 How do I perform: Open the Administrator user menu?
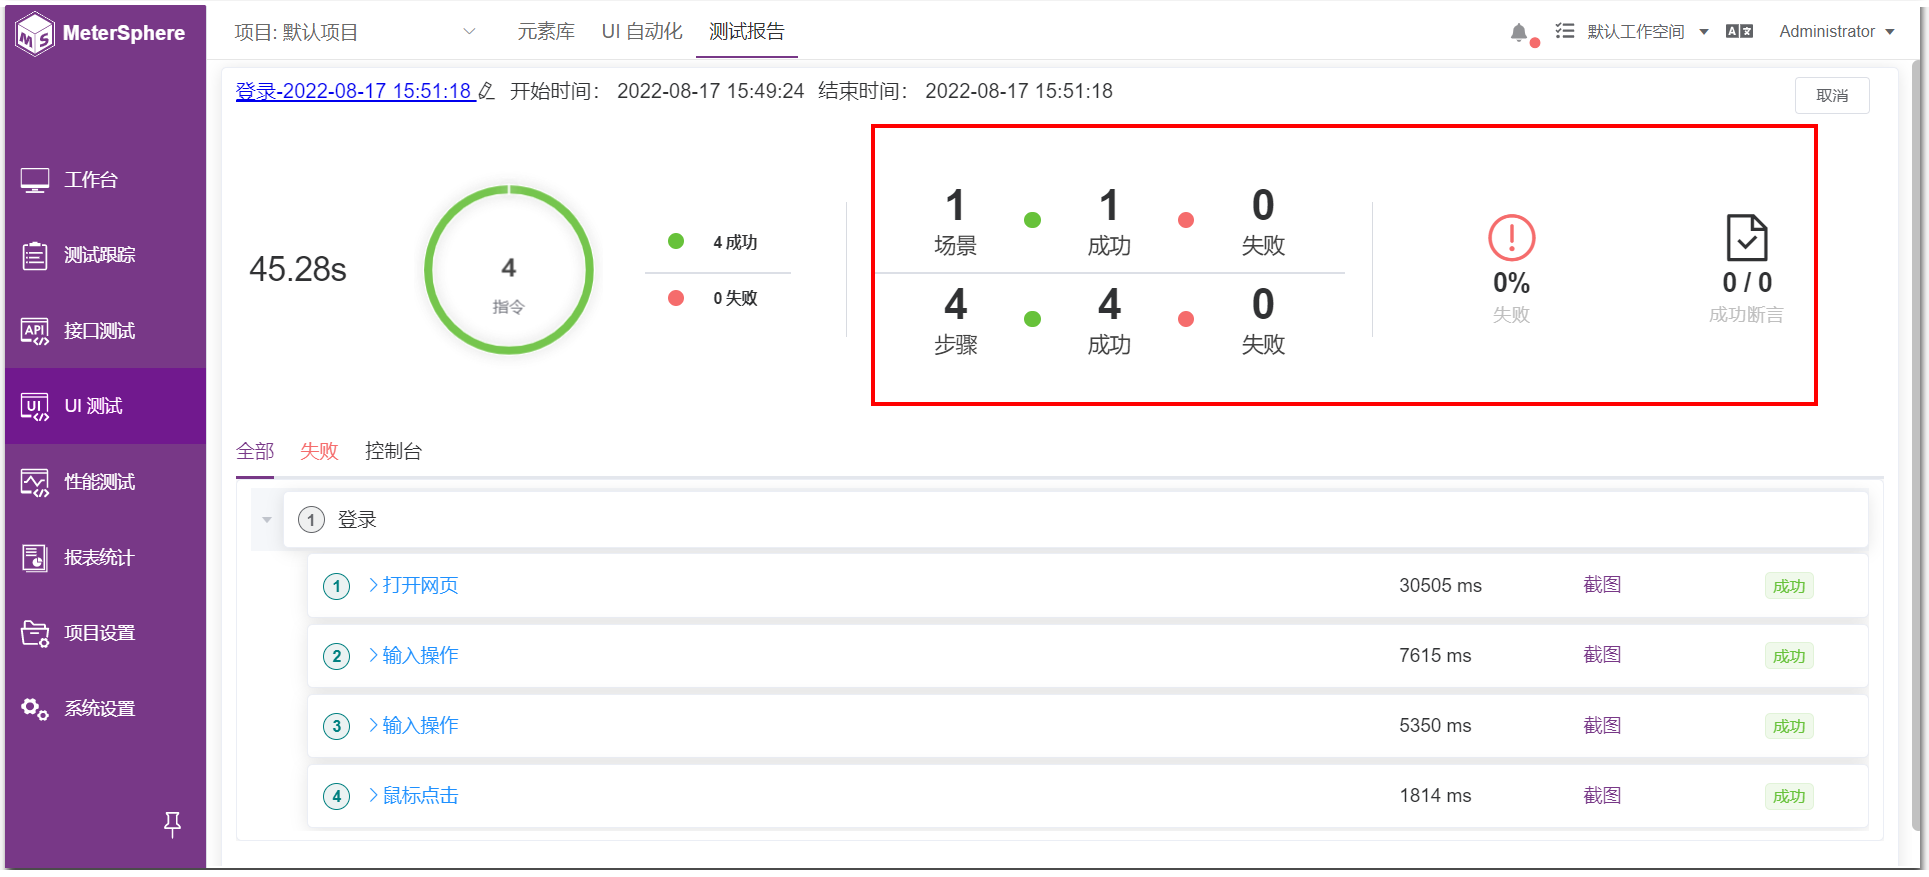click(1837, 32)
